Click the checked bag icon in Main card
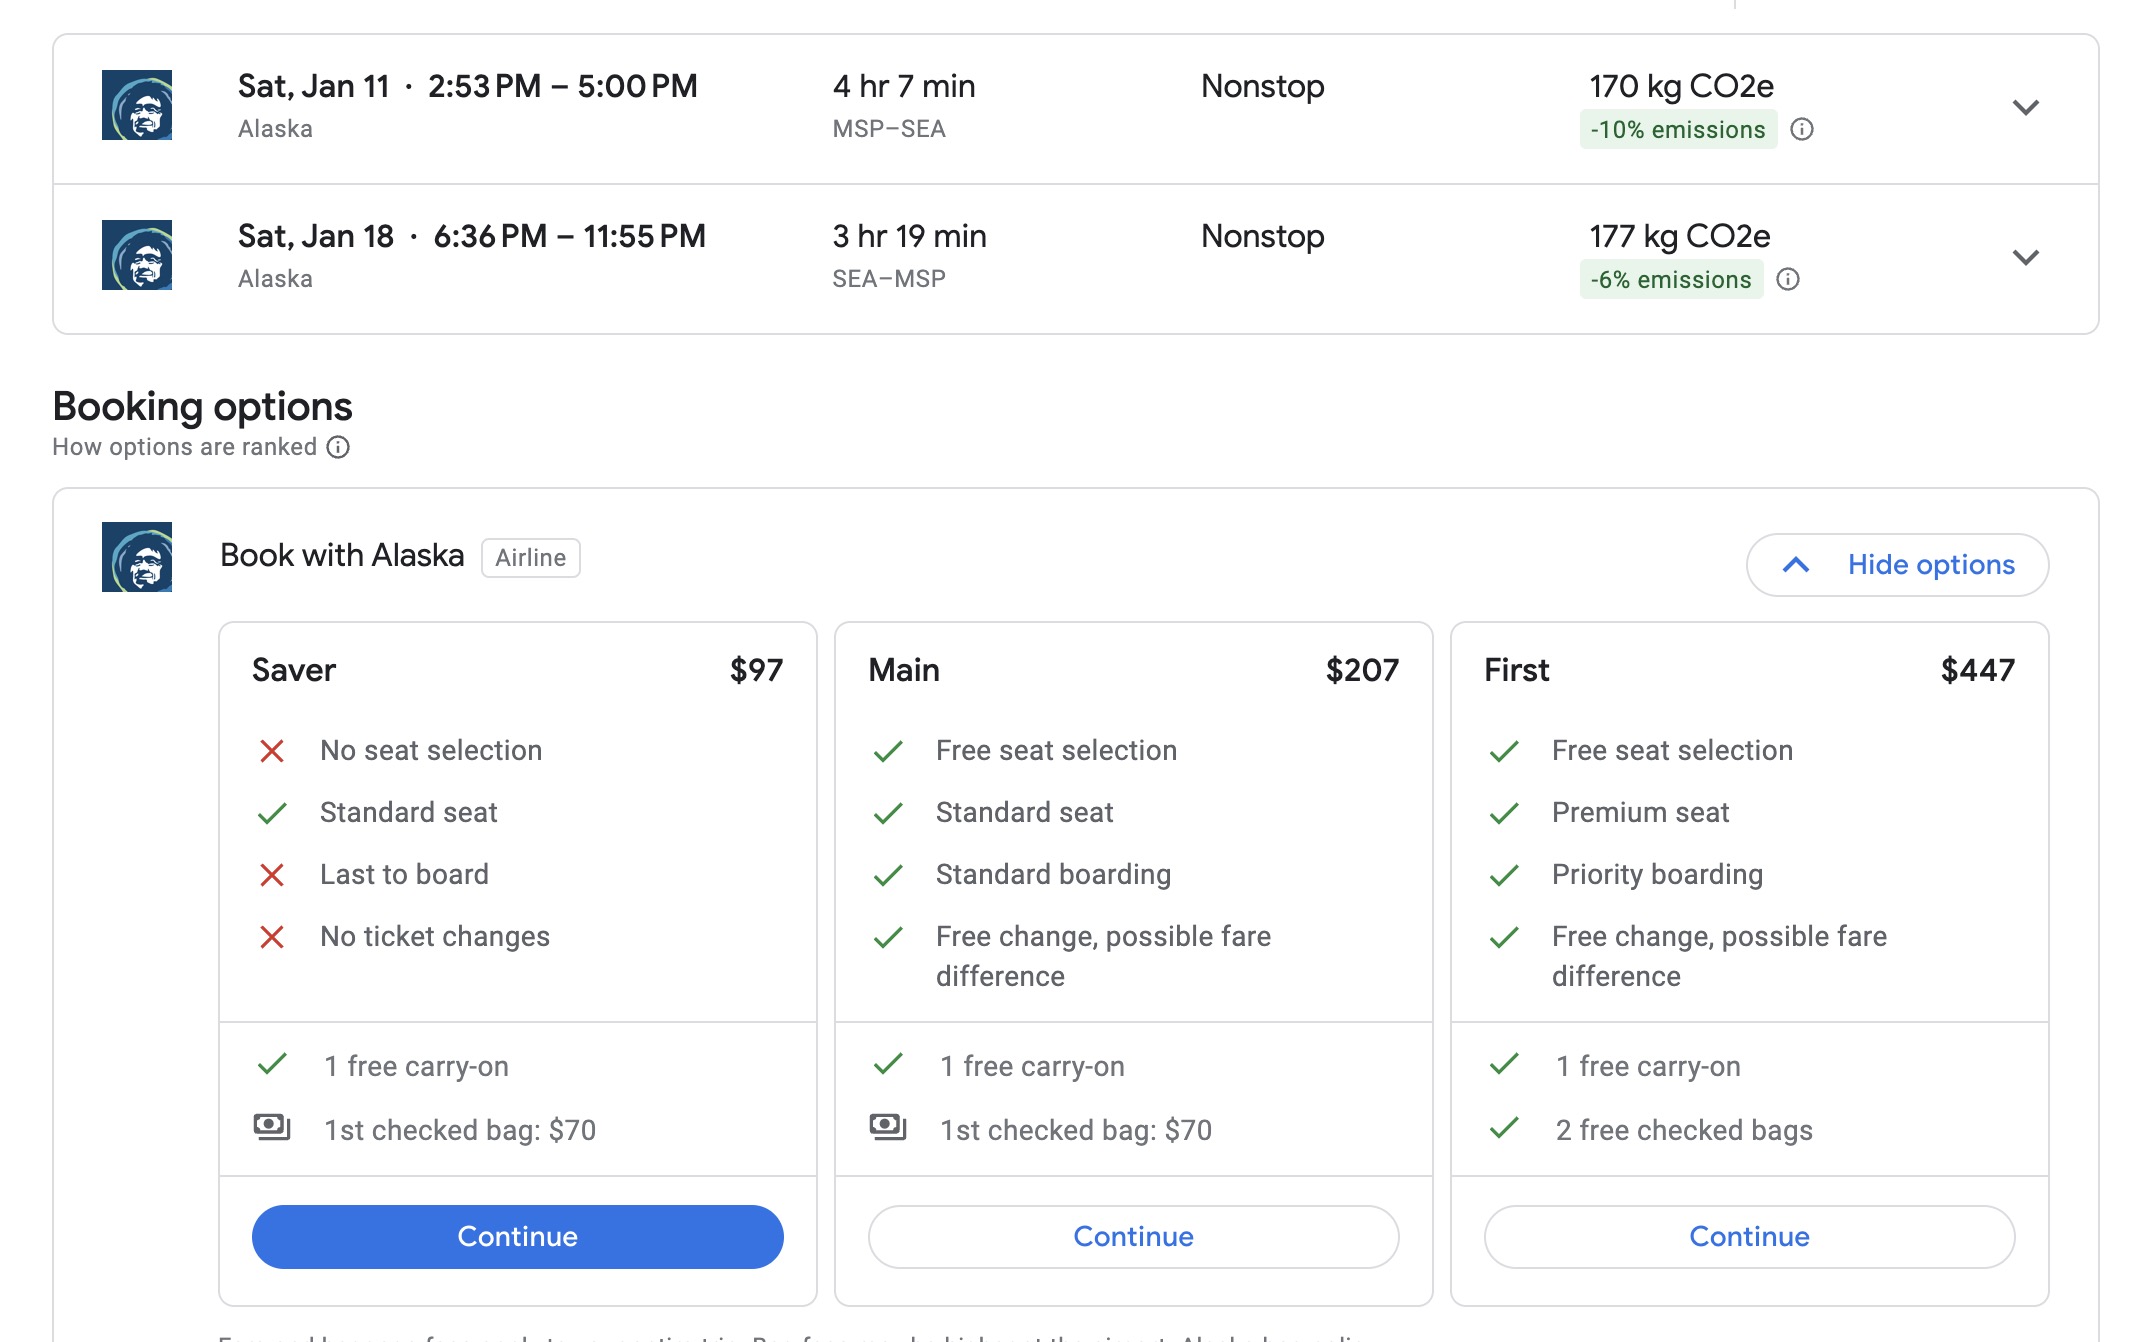The height and width of the screenshot is (1342, 2152). (888, 1126)
